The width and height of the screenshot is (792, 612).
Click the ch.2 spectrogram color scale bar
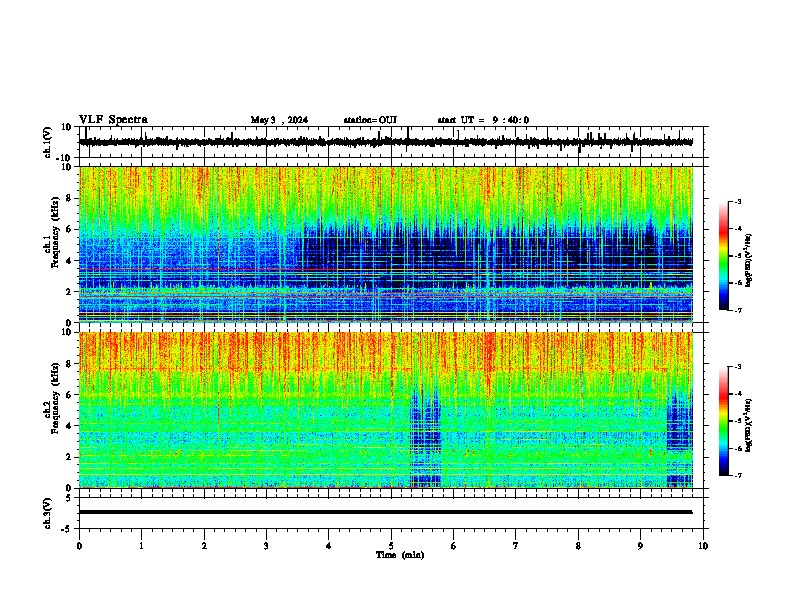click(724, 421)
